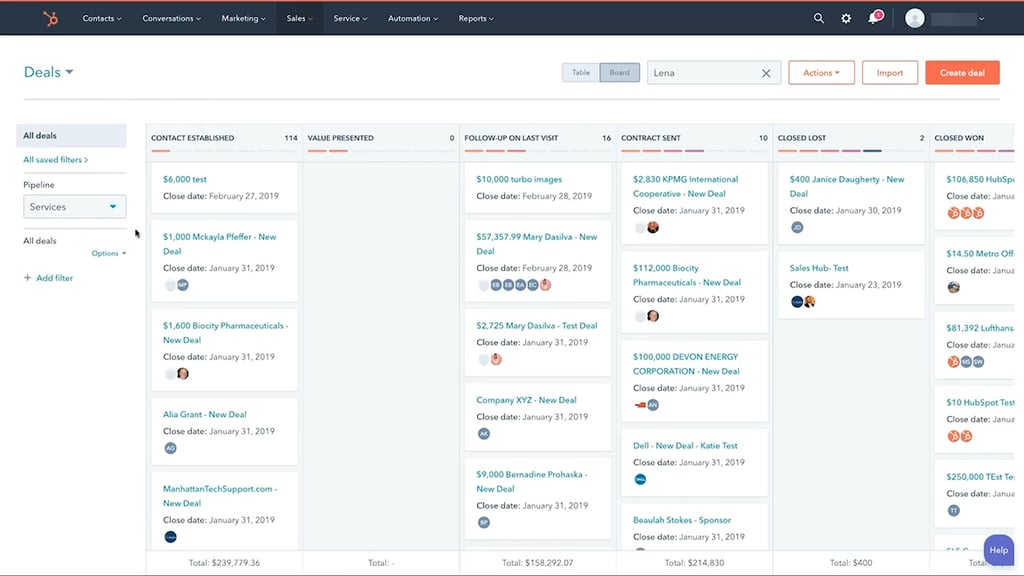Click photo avatar on $112,000 Biocity deal
1024x576 pixels.
tap(653, 316)
